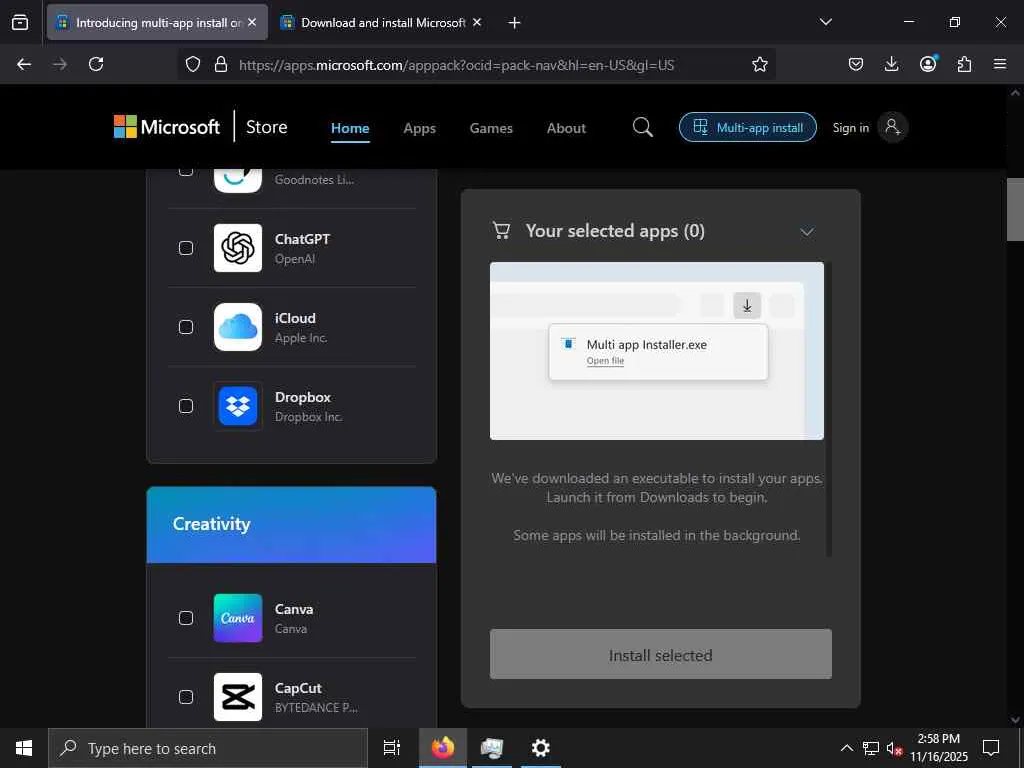
Task: Open Settings gear in the taskbar
Action: point(541,748)
